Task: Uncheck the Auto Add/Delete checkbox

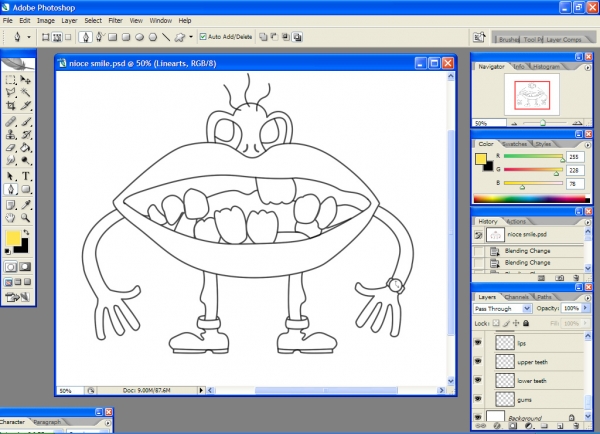Action: click(203, 37)
